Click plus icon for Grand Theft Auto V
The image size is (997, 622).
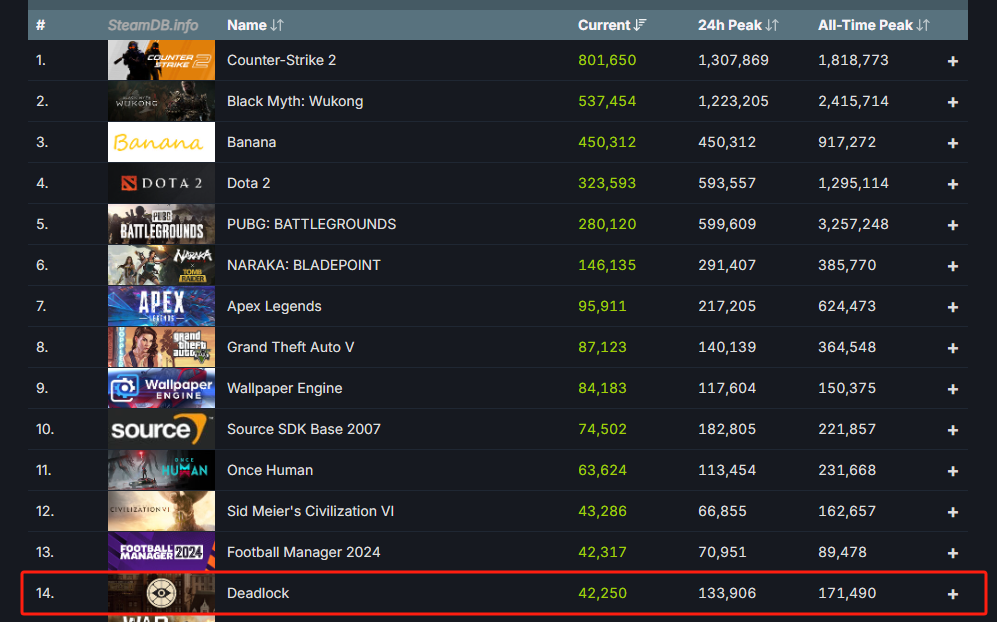coord(952,349)
